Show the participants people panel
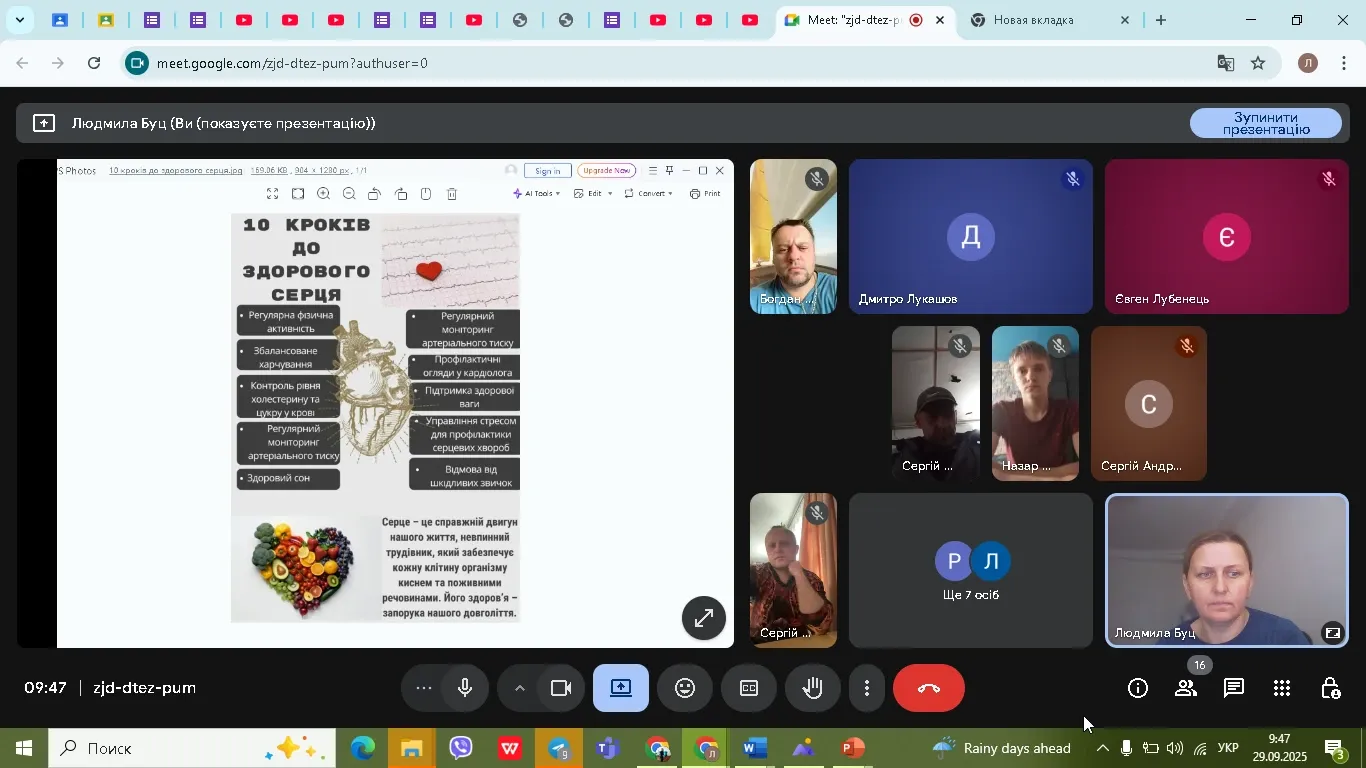This screenshot has width=1366, height=768. click(x=1186, y=688)
